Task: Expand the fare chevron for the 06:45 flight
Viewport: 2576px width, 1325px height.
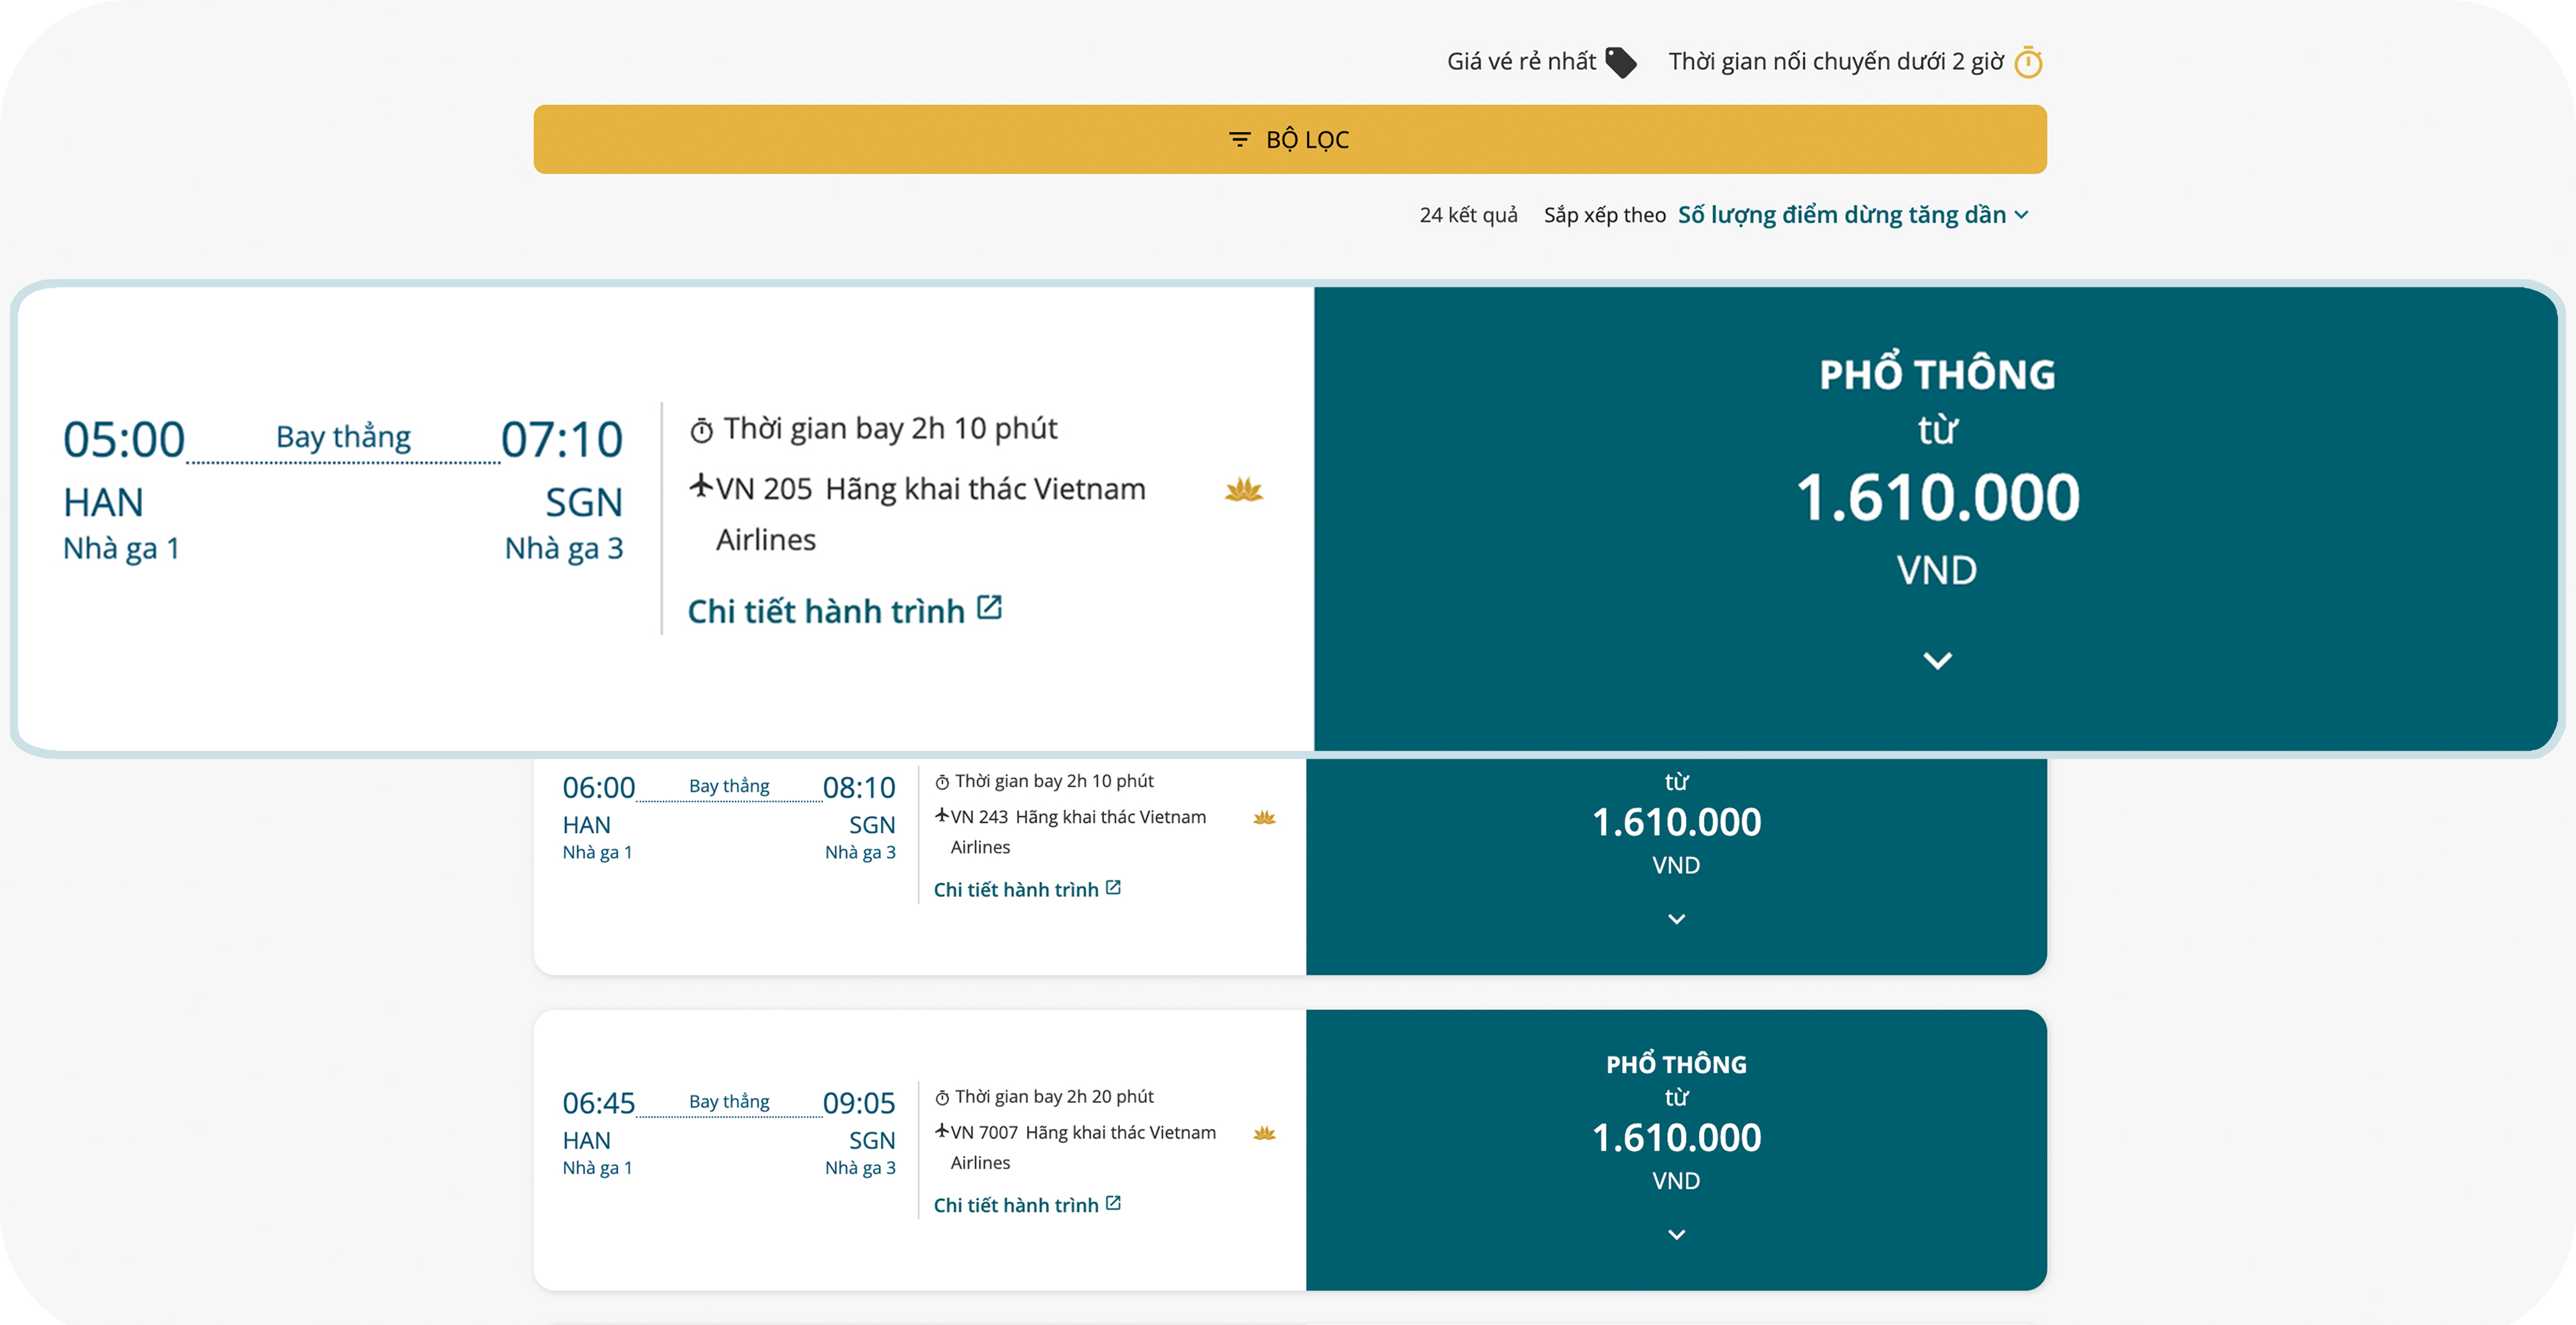Action: [x=1676, y=1235]
